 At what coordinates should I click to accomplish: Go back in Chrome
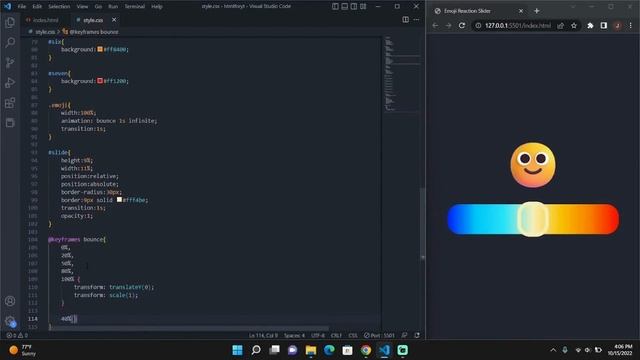coord(435,25)
